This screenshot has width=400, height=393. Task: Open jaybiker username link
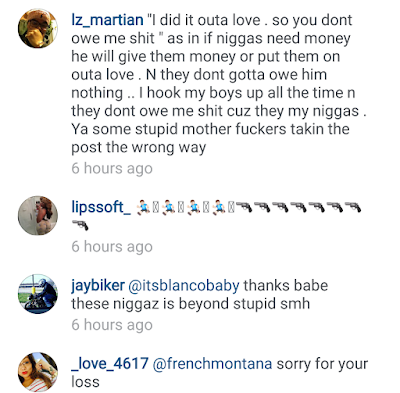click(x=98, y=286)
